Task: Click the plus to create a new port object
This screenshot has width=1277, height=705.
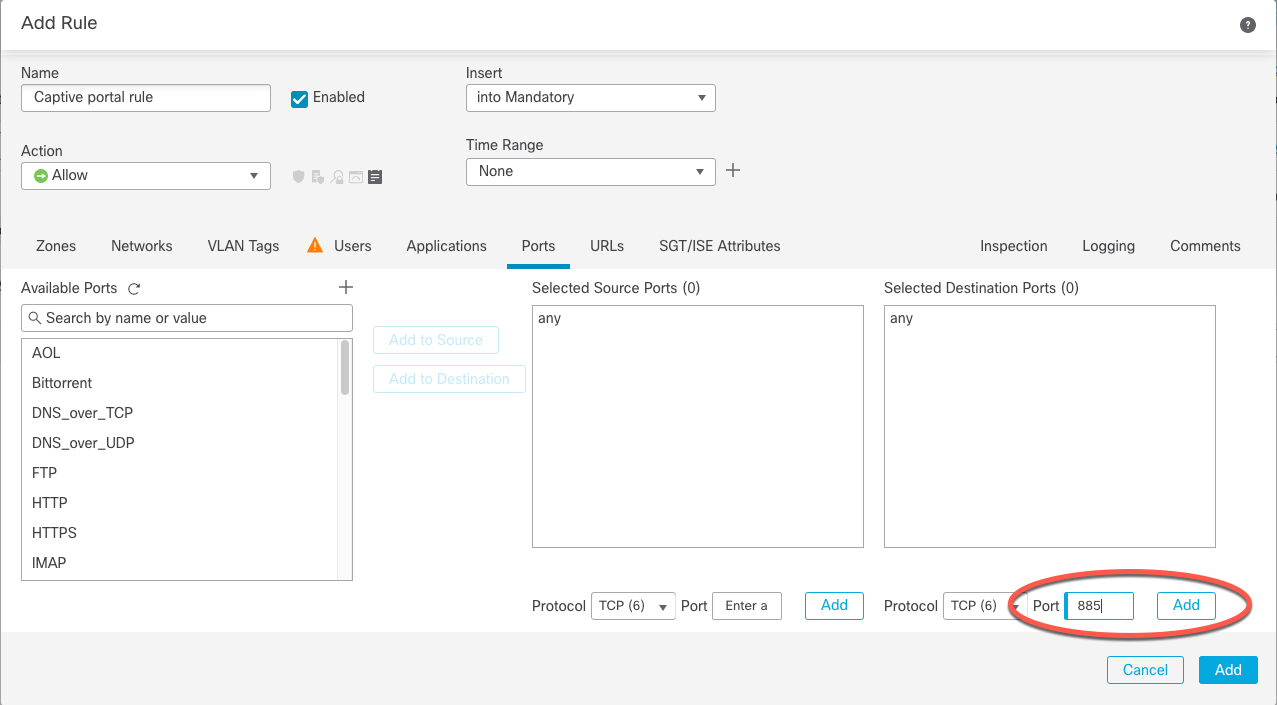Action: 345,287
